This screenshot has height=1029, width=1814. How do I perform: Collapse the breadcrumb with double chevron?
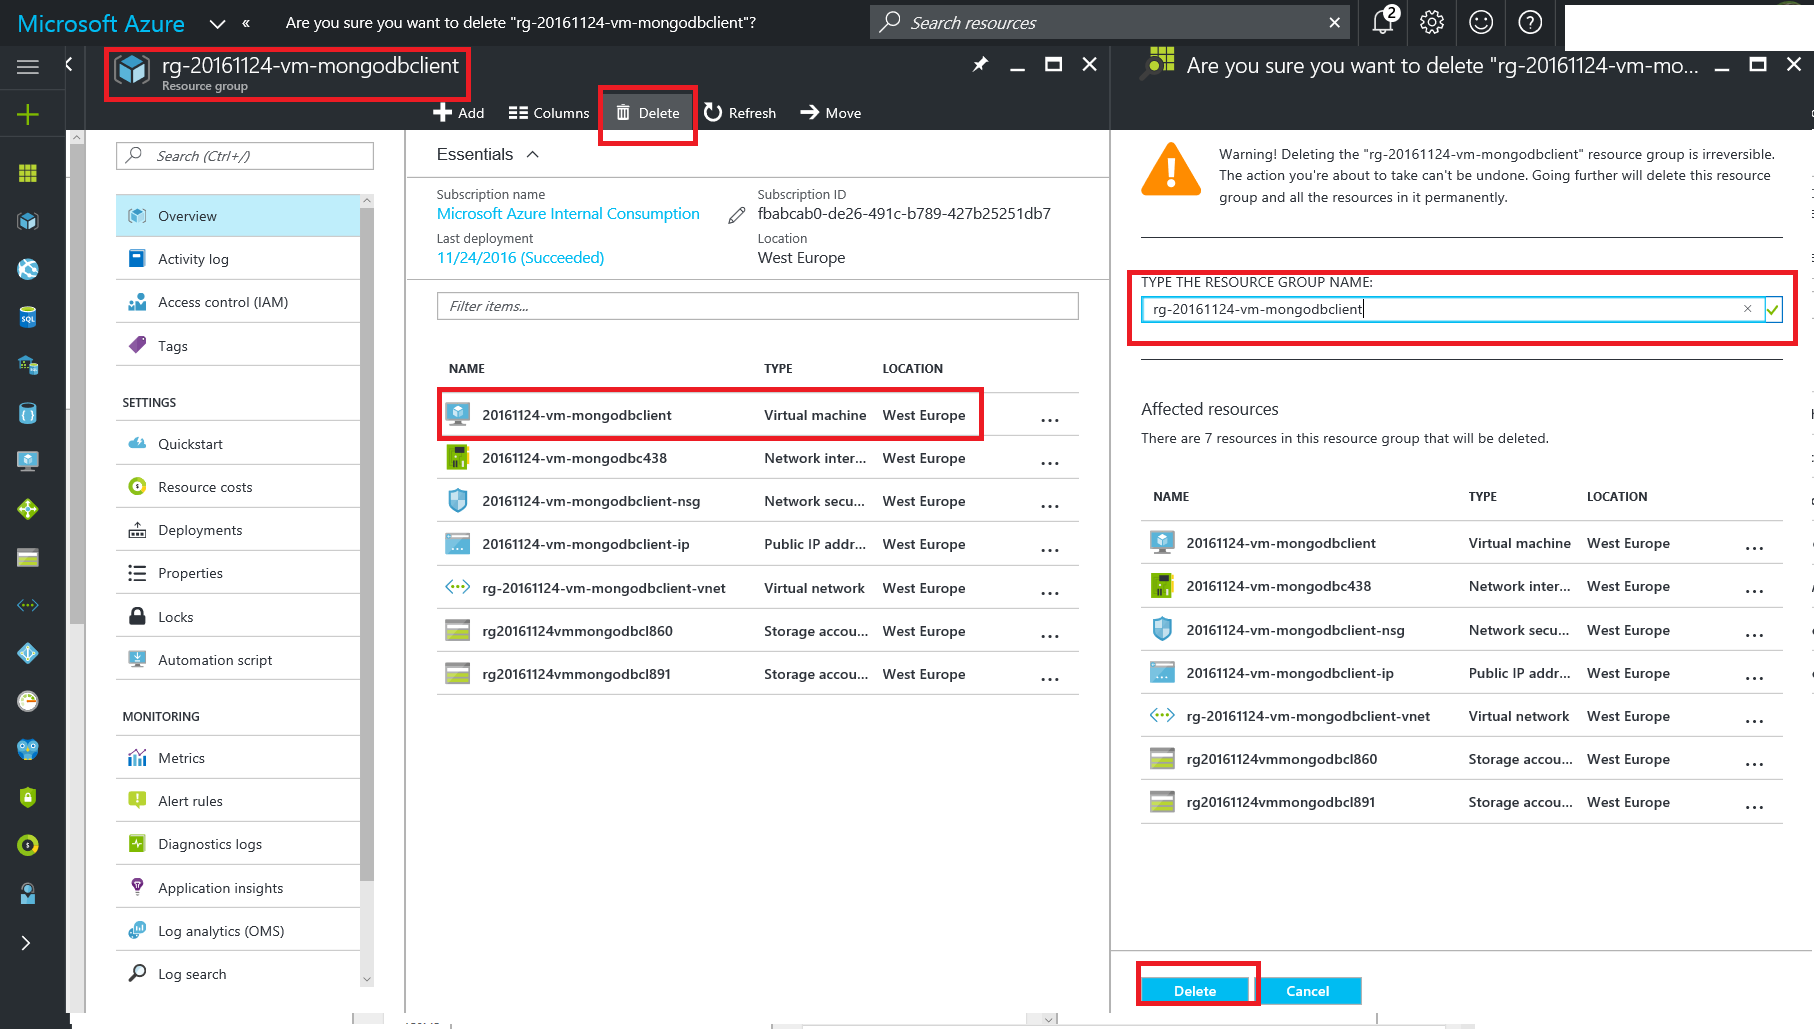pos(246,23)
